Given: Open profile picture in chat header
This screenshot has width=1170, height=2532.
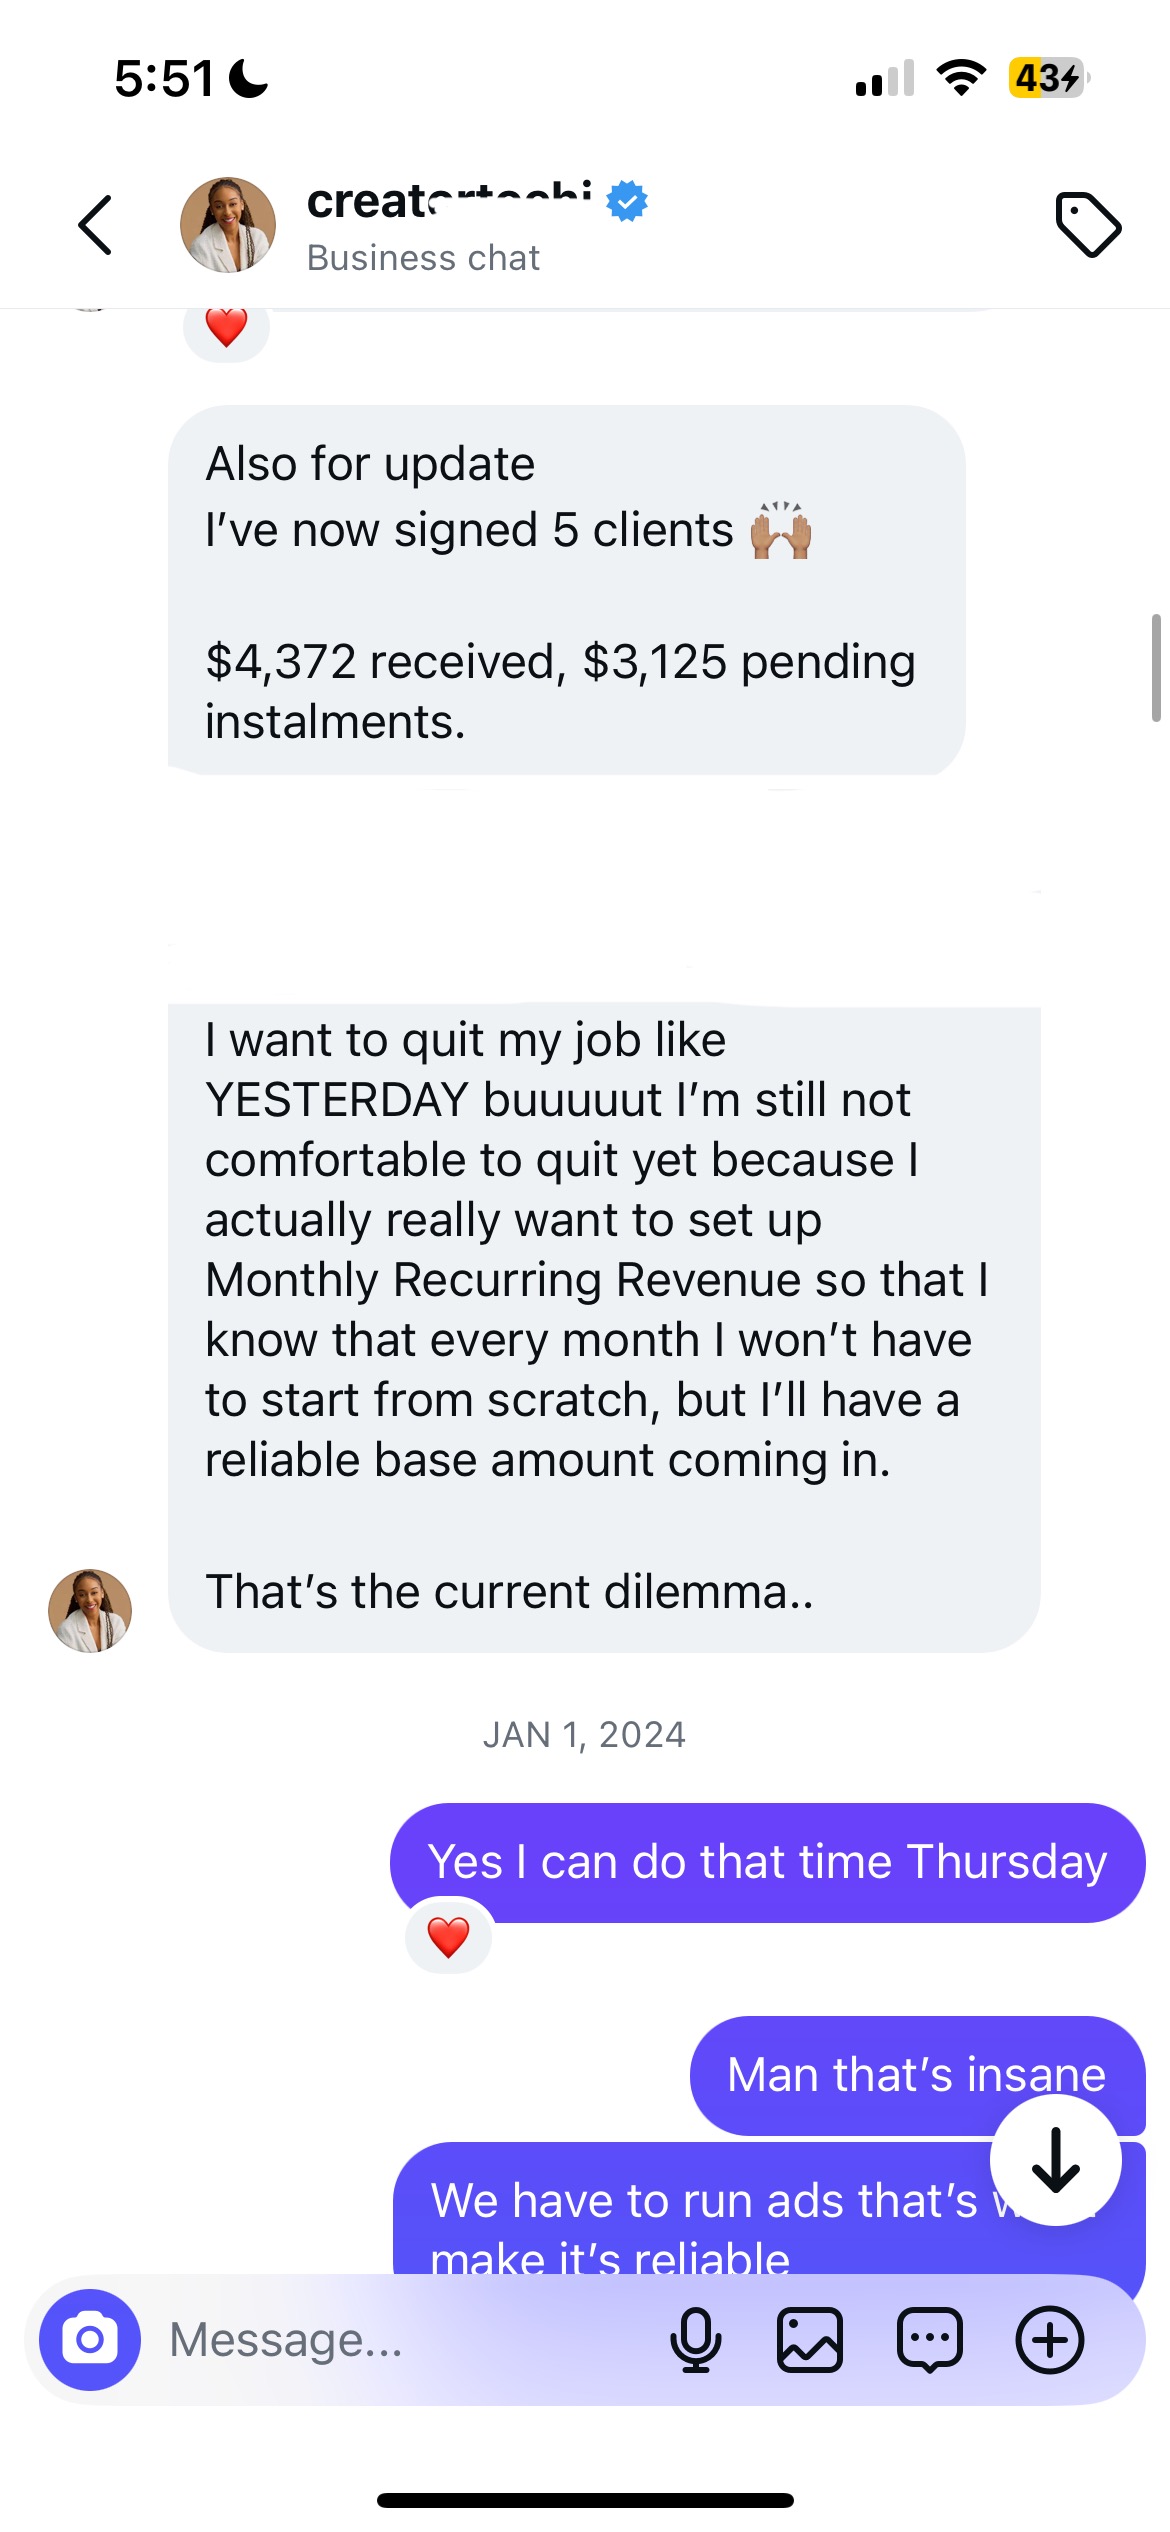Looking at the screenshot, I should [228, 225].
